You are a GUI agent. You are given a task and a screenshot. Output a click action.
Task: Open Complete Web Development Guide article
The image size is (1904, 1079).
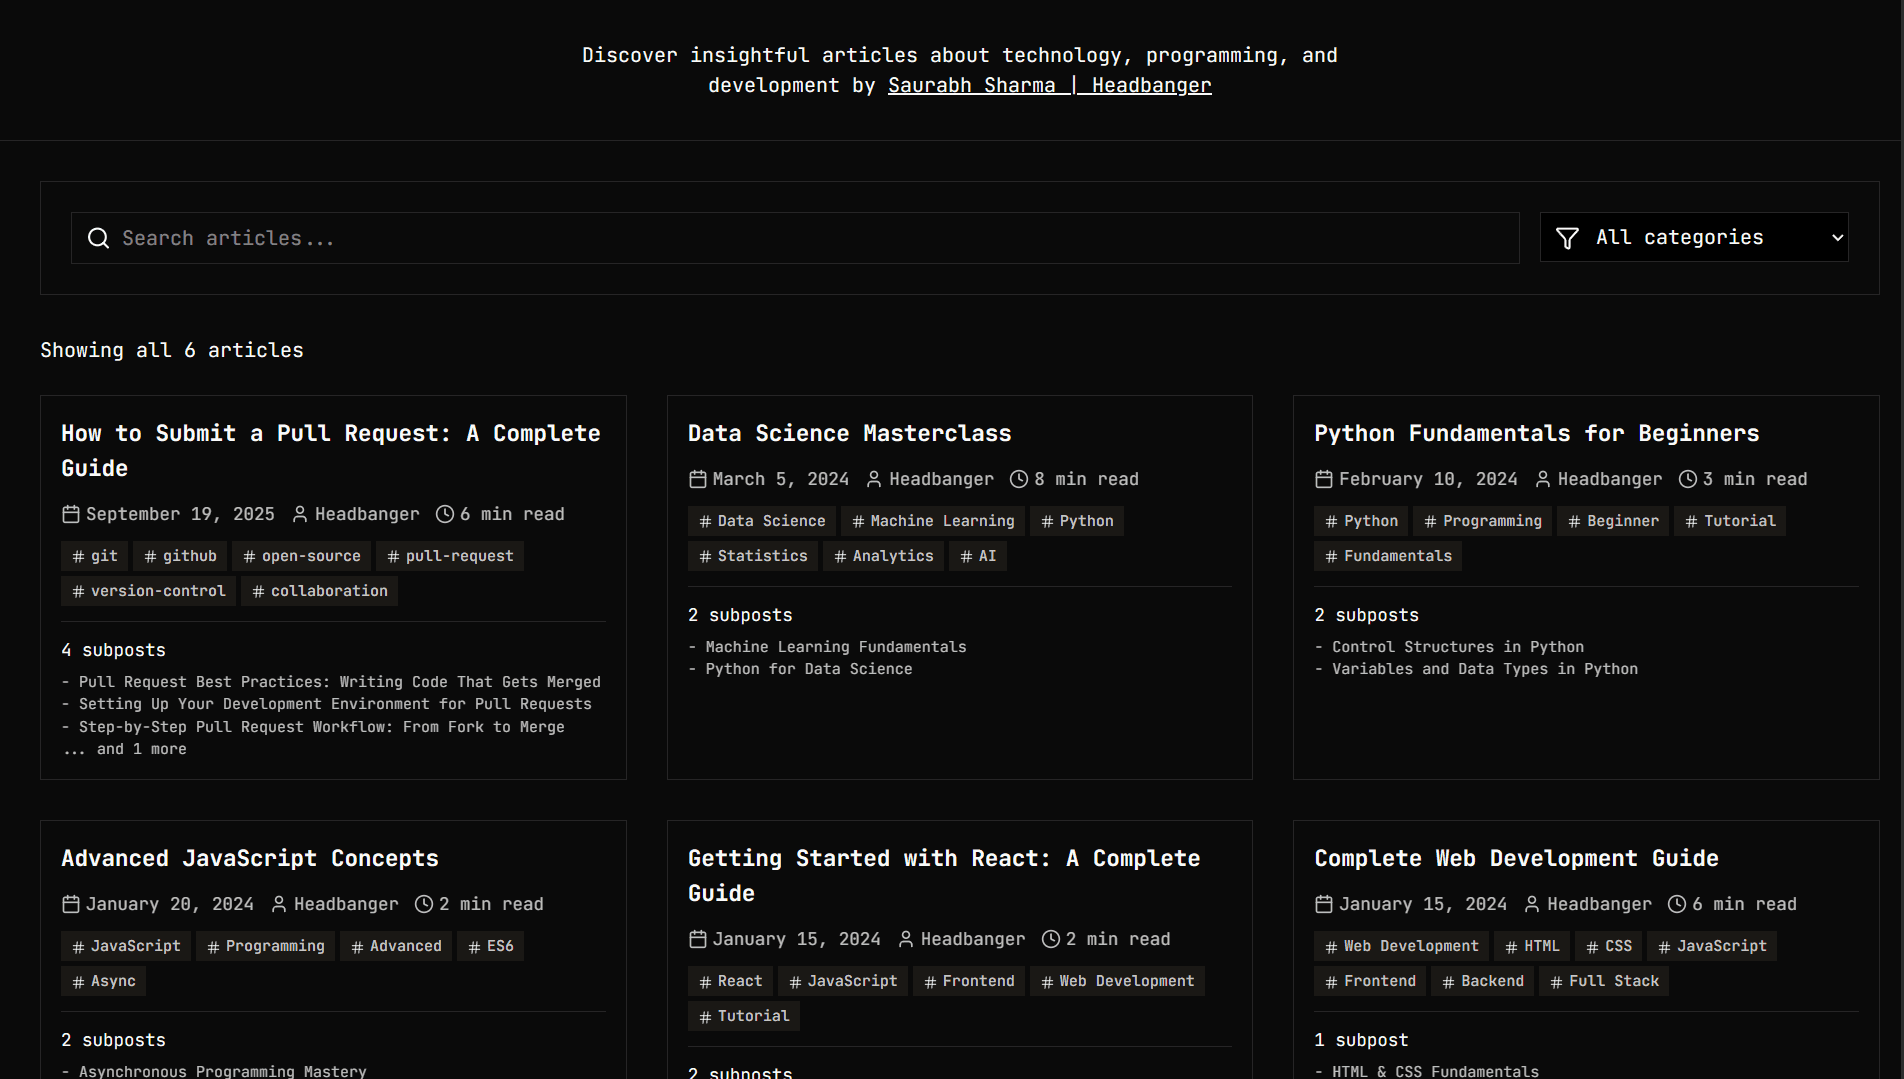pos(1516,859)
